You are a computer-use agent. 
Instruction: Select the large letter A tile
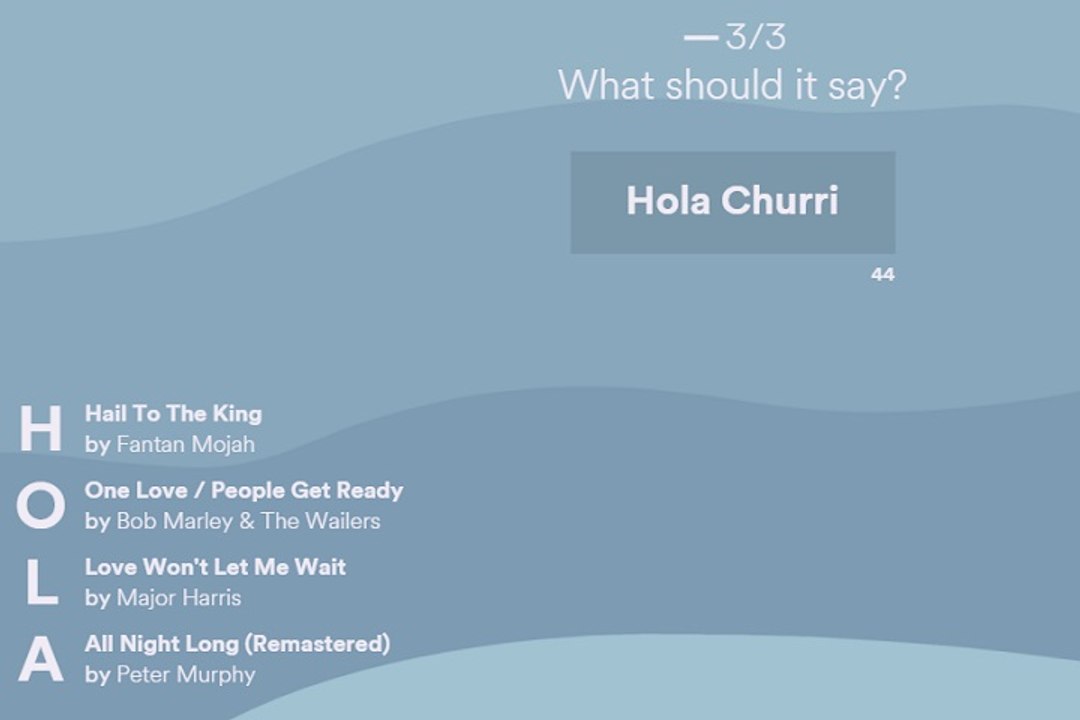[x=41, y=659]
